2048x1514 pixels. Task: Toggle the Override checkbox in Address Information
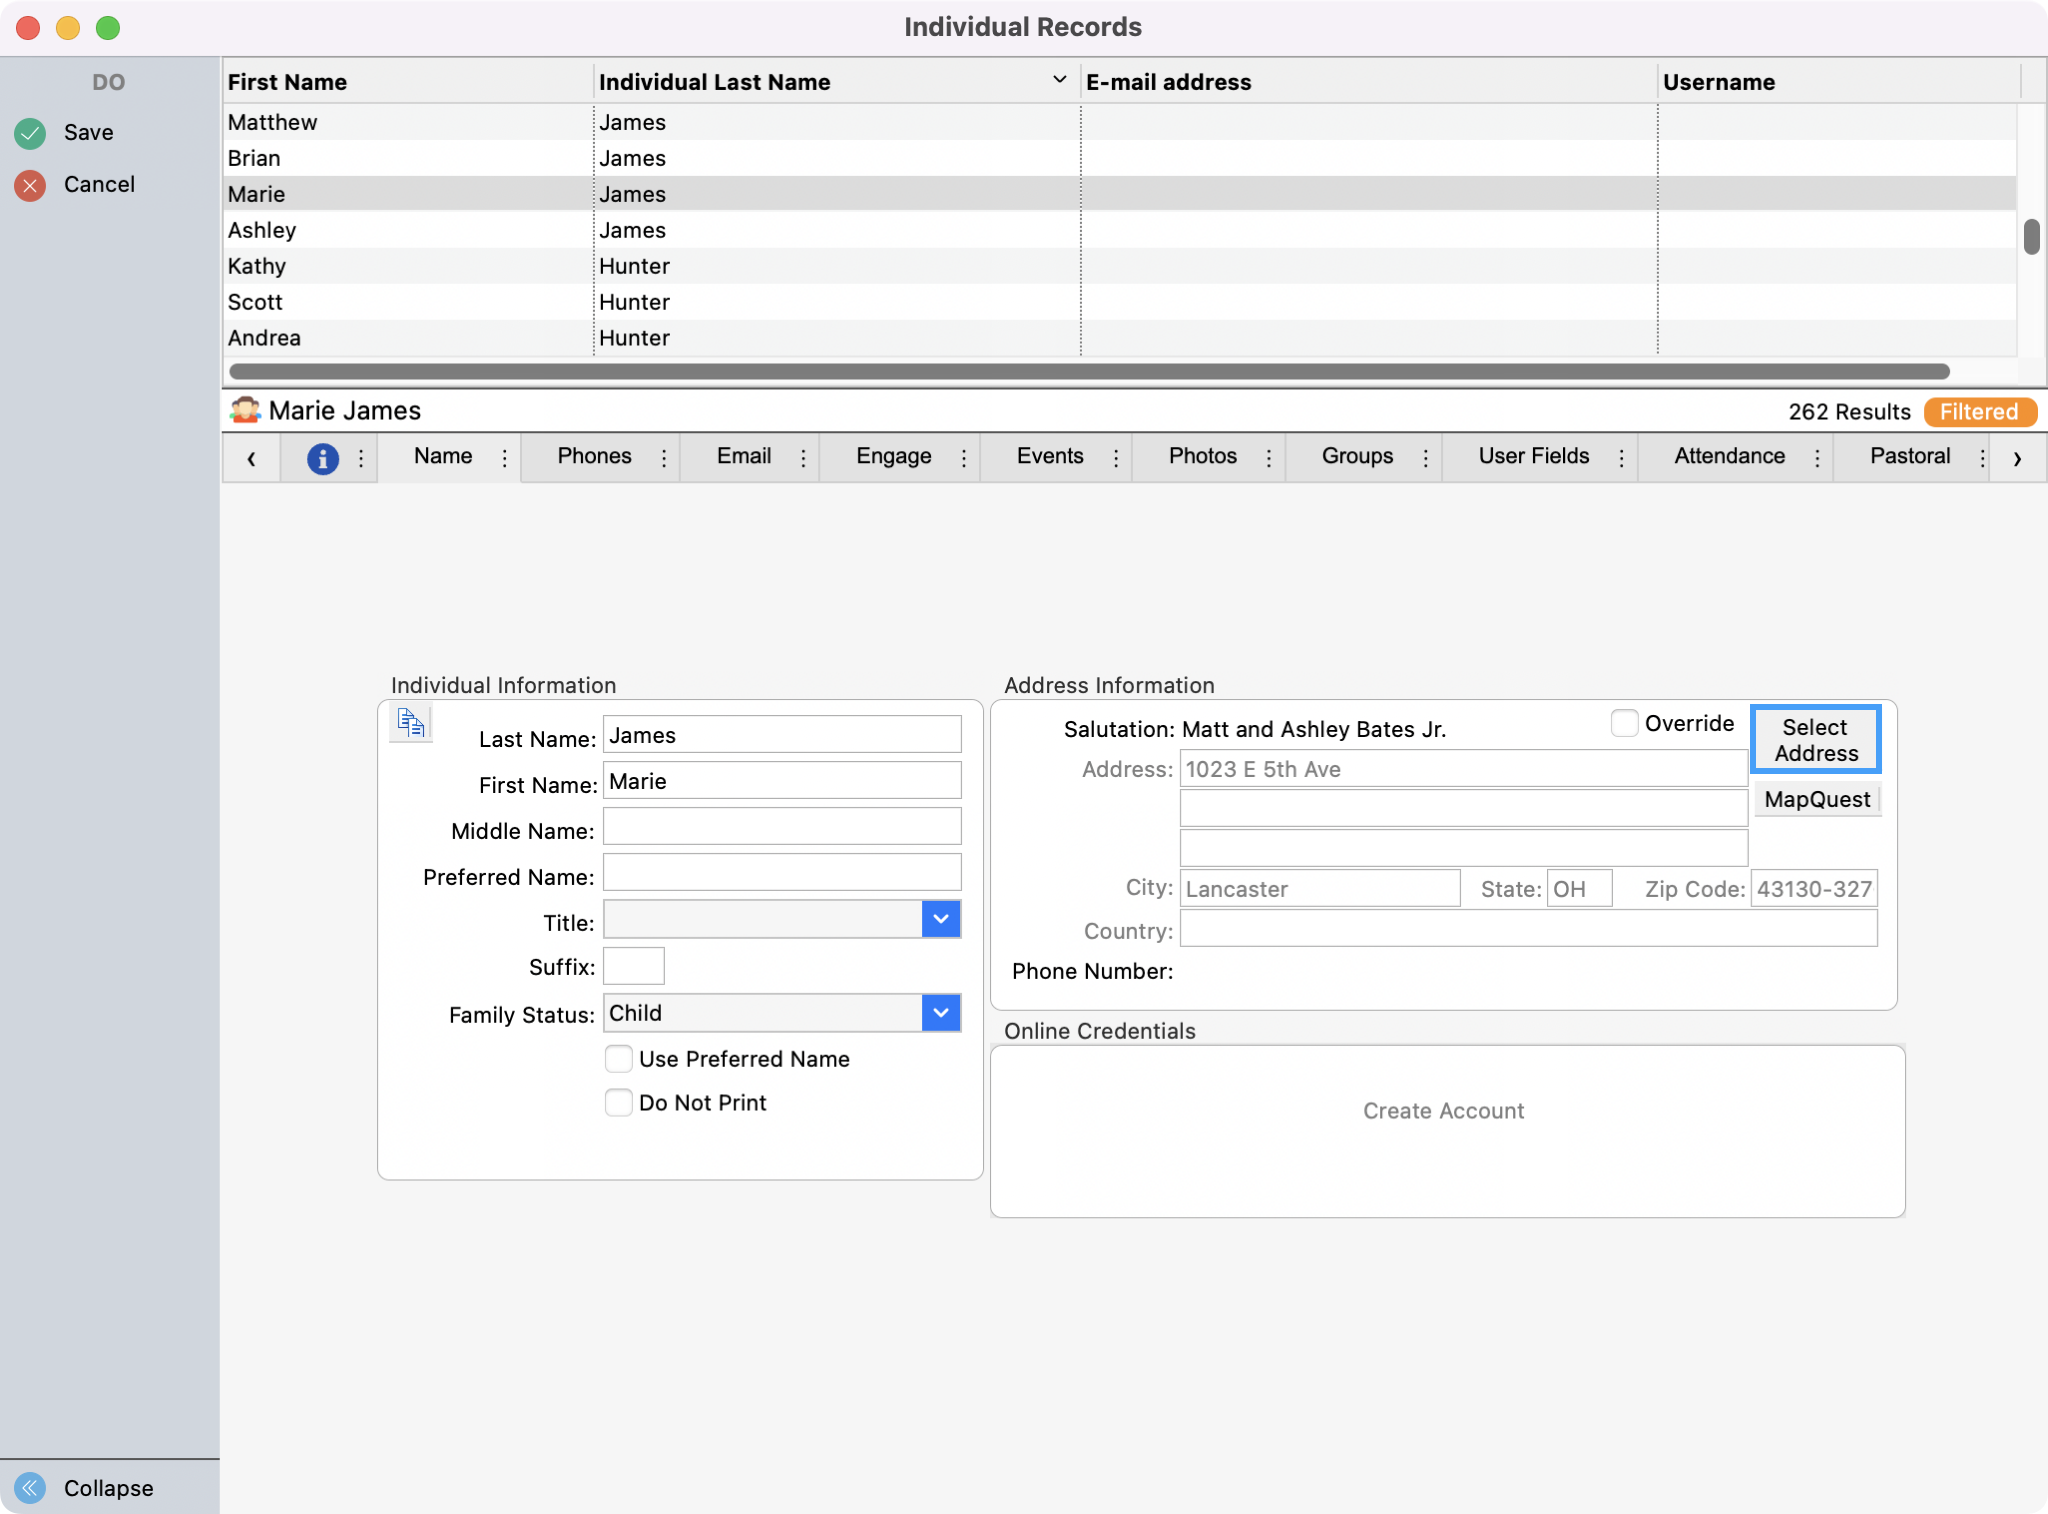point(1624,722)
